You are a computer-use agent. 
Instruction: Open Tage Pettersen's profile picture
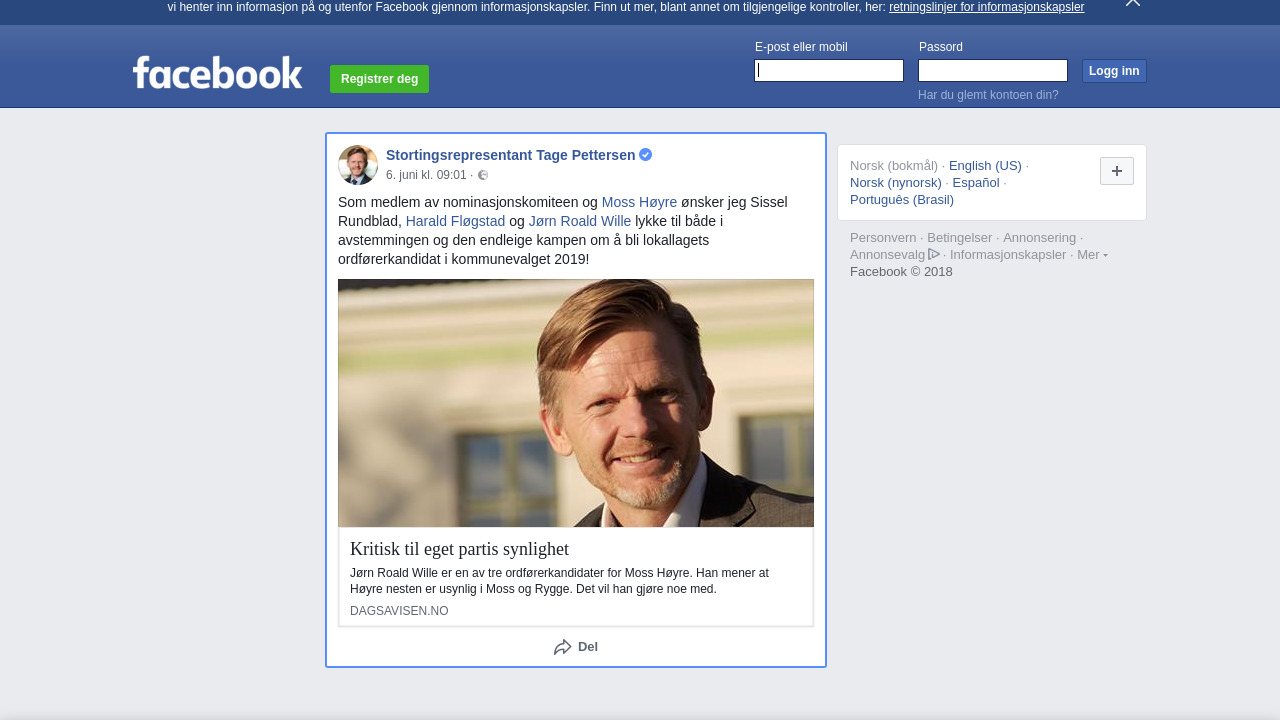[358, 165]
